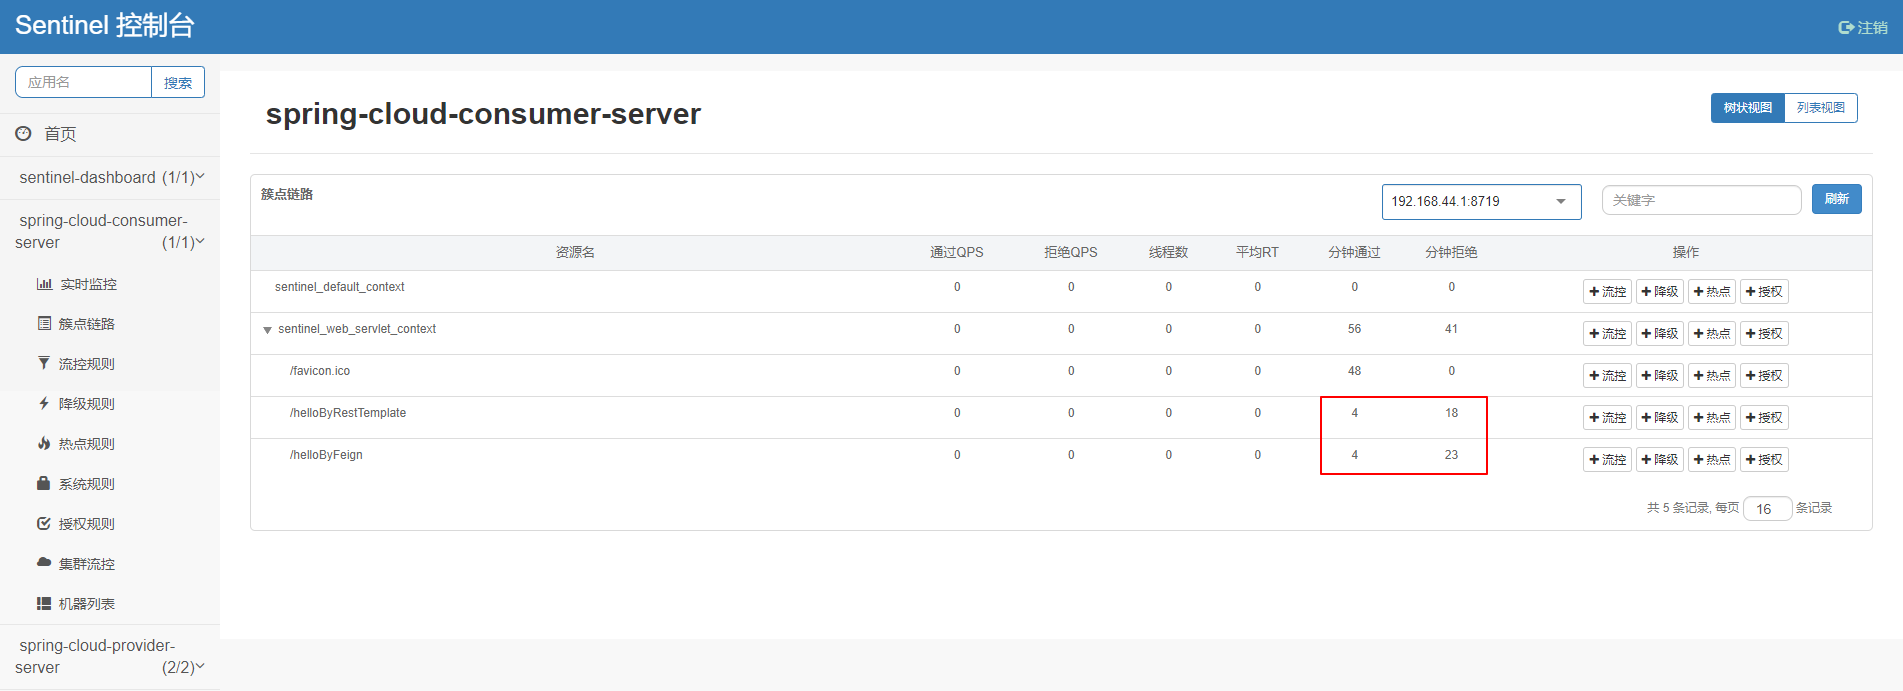This screenshot has height=691, width=1903.
Task: Add 热点 rule for /helloByFeign
Action: (x=1712, y=460)
